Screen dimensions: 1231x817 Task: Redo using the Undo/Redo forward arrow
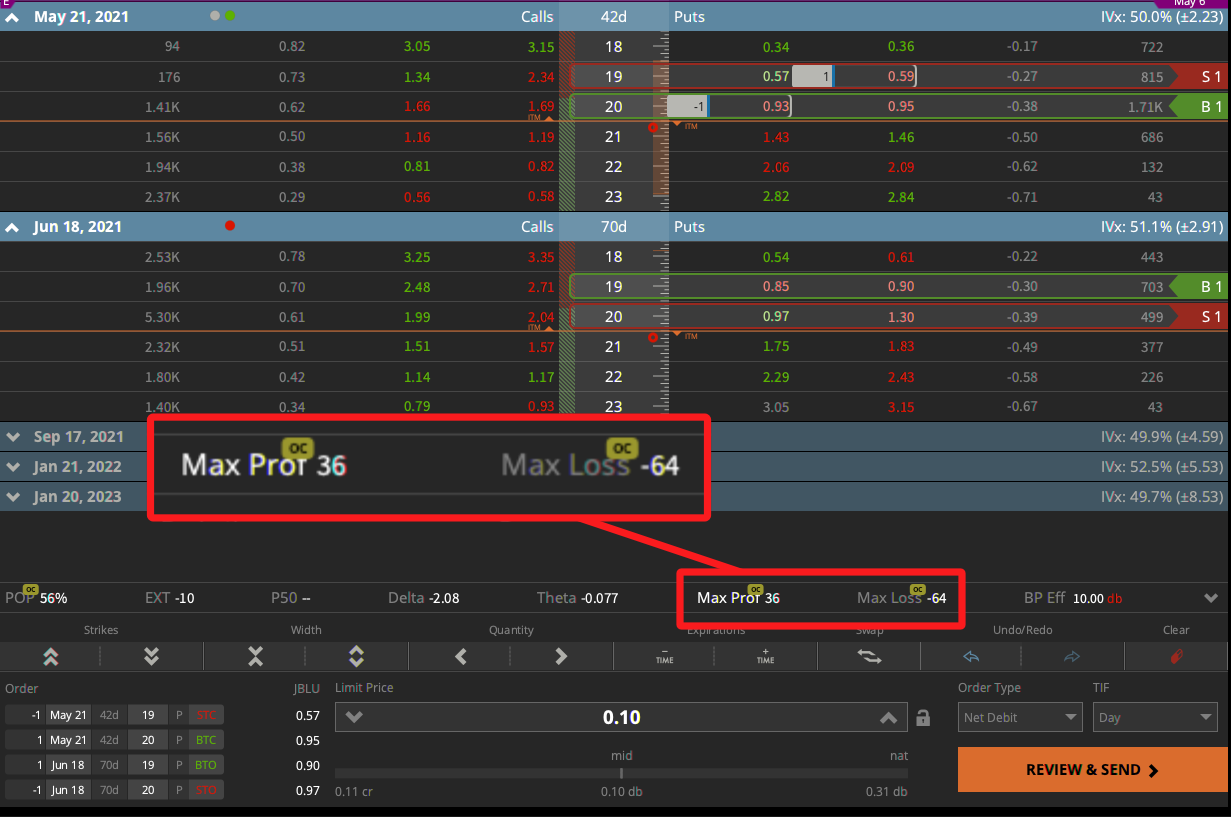1071,656
